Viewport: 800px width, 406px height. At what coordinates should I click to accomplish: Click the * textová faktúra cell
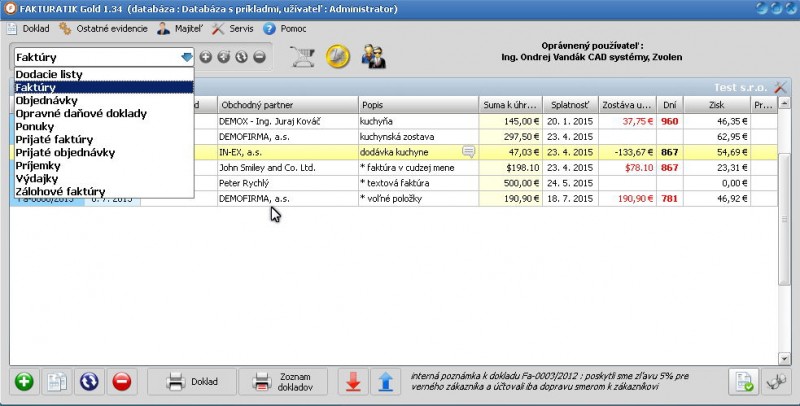pyautogui.click(x=418, y=183)
